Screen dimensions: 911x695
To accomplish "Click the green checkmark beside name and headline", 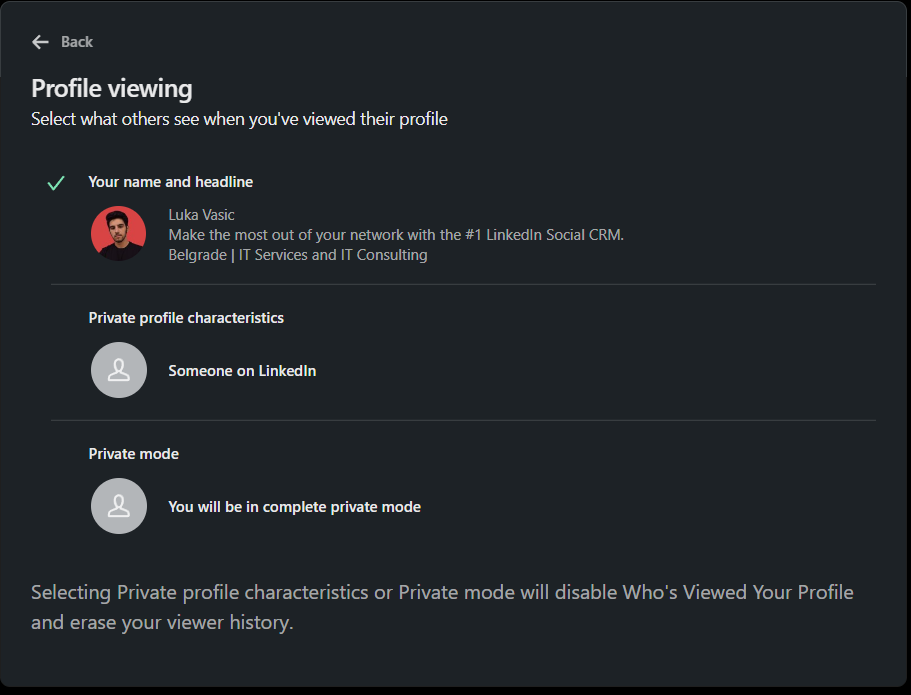I will pos(56,183).
